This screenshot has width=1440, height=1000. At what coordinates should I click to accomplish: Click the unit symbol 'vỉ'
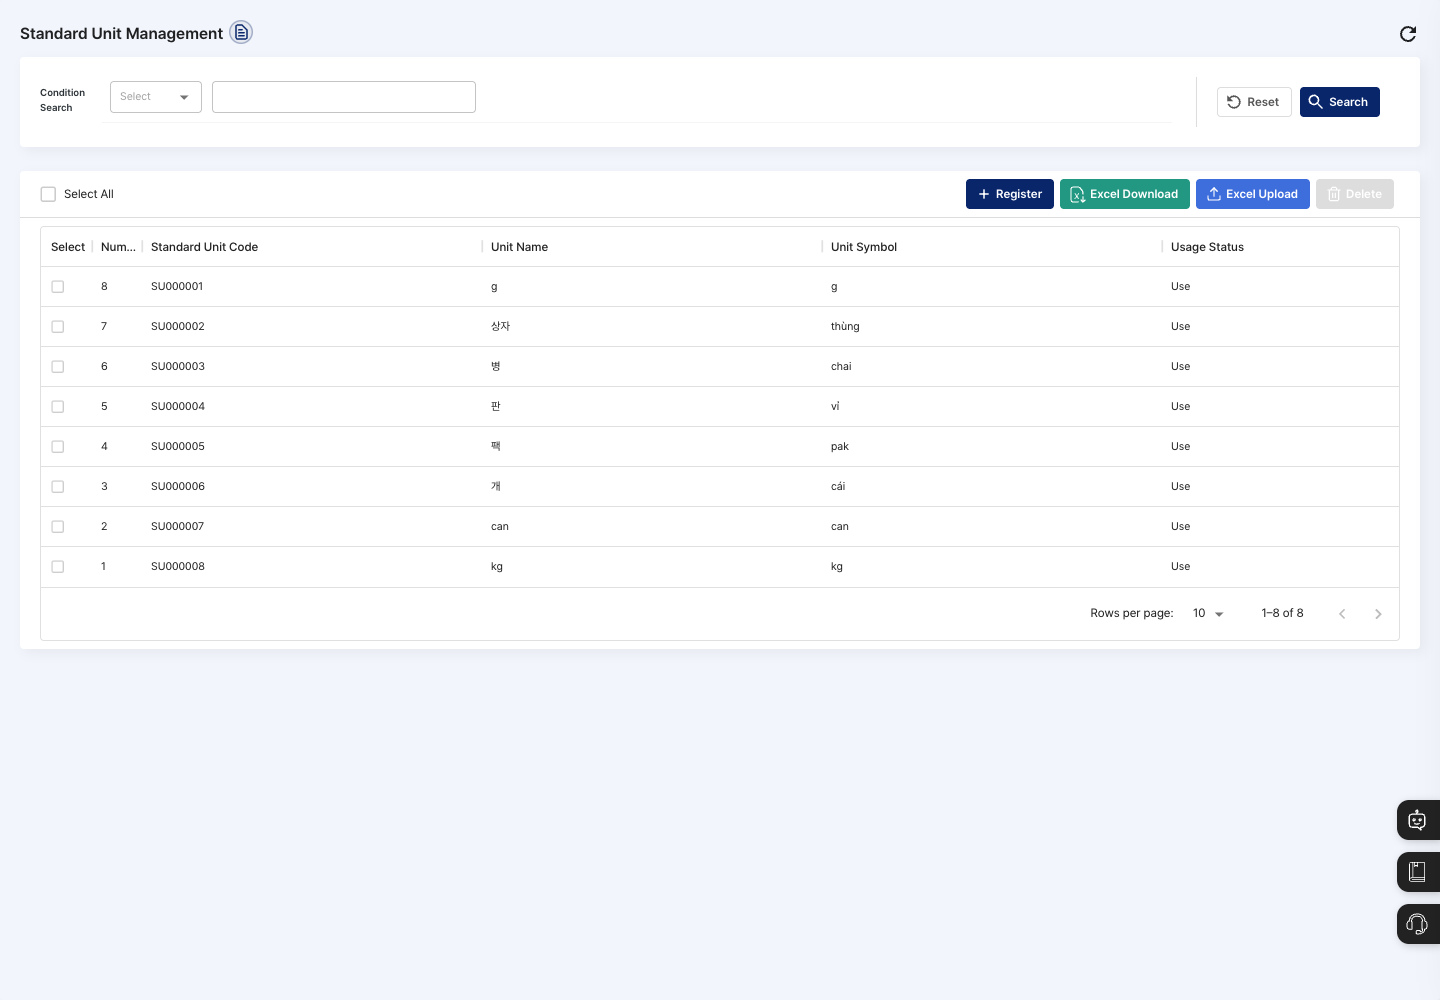point(835,407)
